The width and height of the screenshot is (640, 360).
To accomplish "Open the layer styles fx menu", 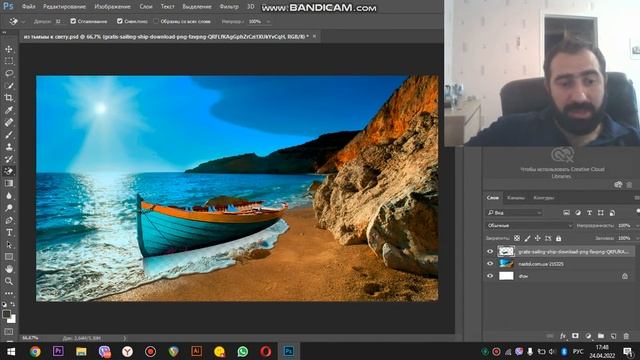I will (x=563, y=336).
